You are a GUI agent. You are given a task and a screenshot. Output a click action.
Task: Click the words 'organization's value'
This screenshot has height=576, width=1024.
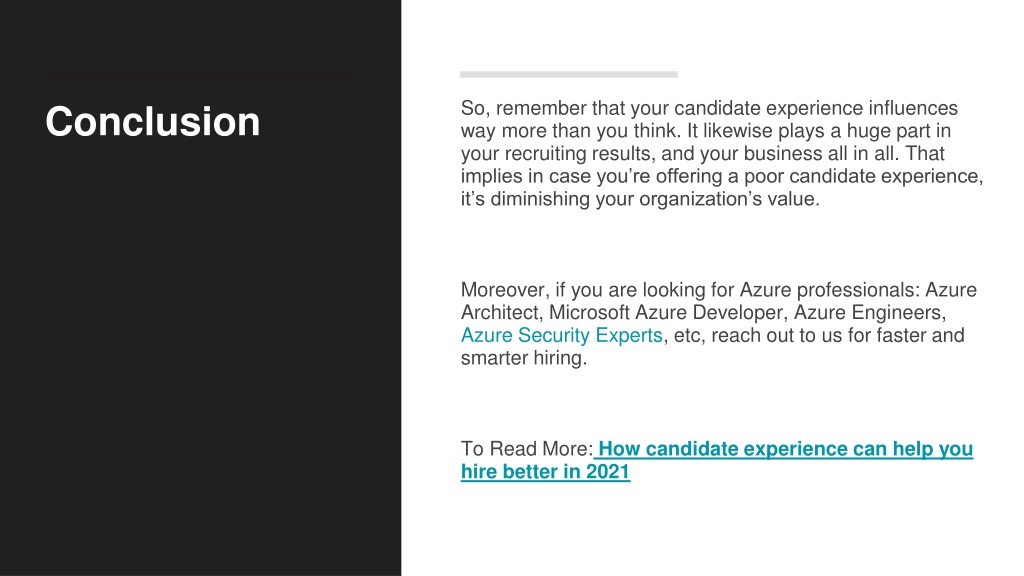pos(727,199)
